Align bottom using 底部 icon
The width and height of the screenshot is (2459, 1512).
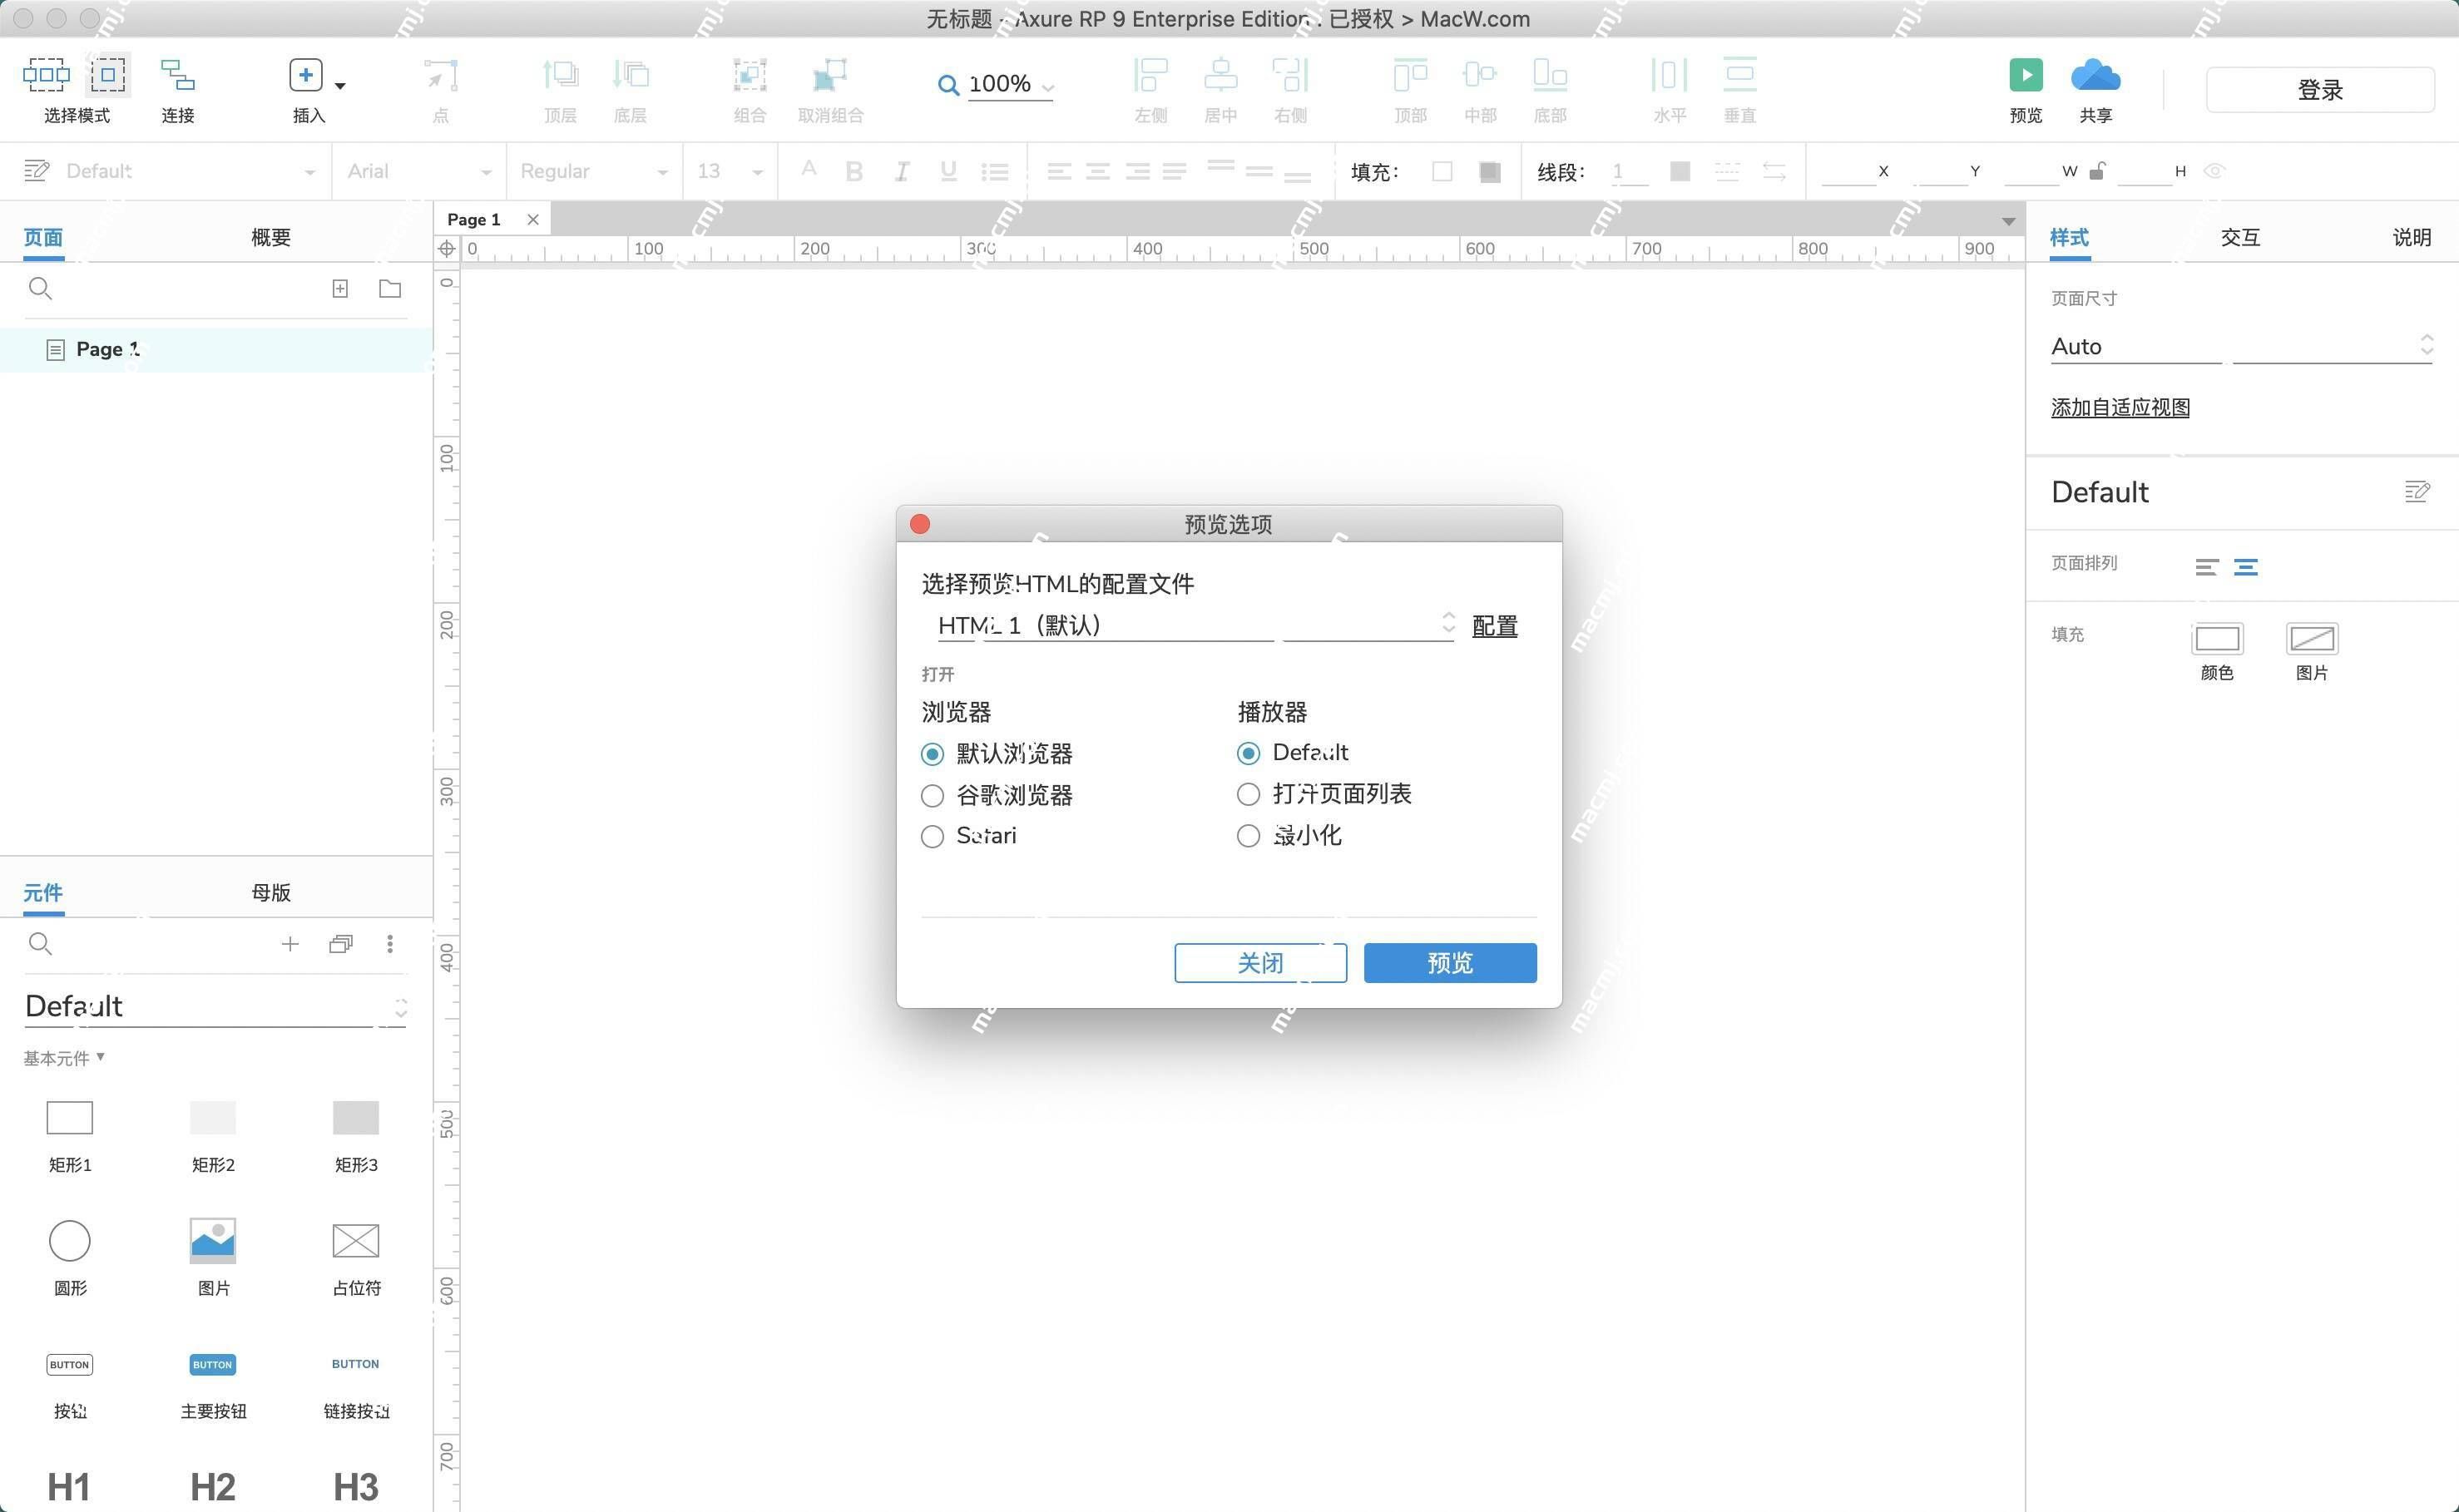tap(1550, 75)
